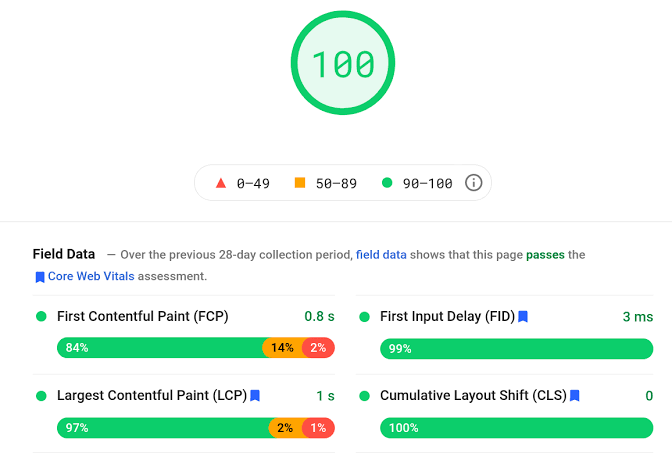672x457 pixels.
Task: Click the LCP 1% red bar segment
Action: 318,428
